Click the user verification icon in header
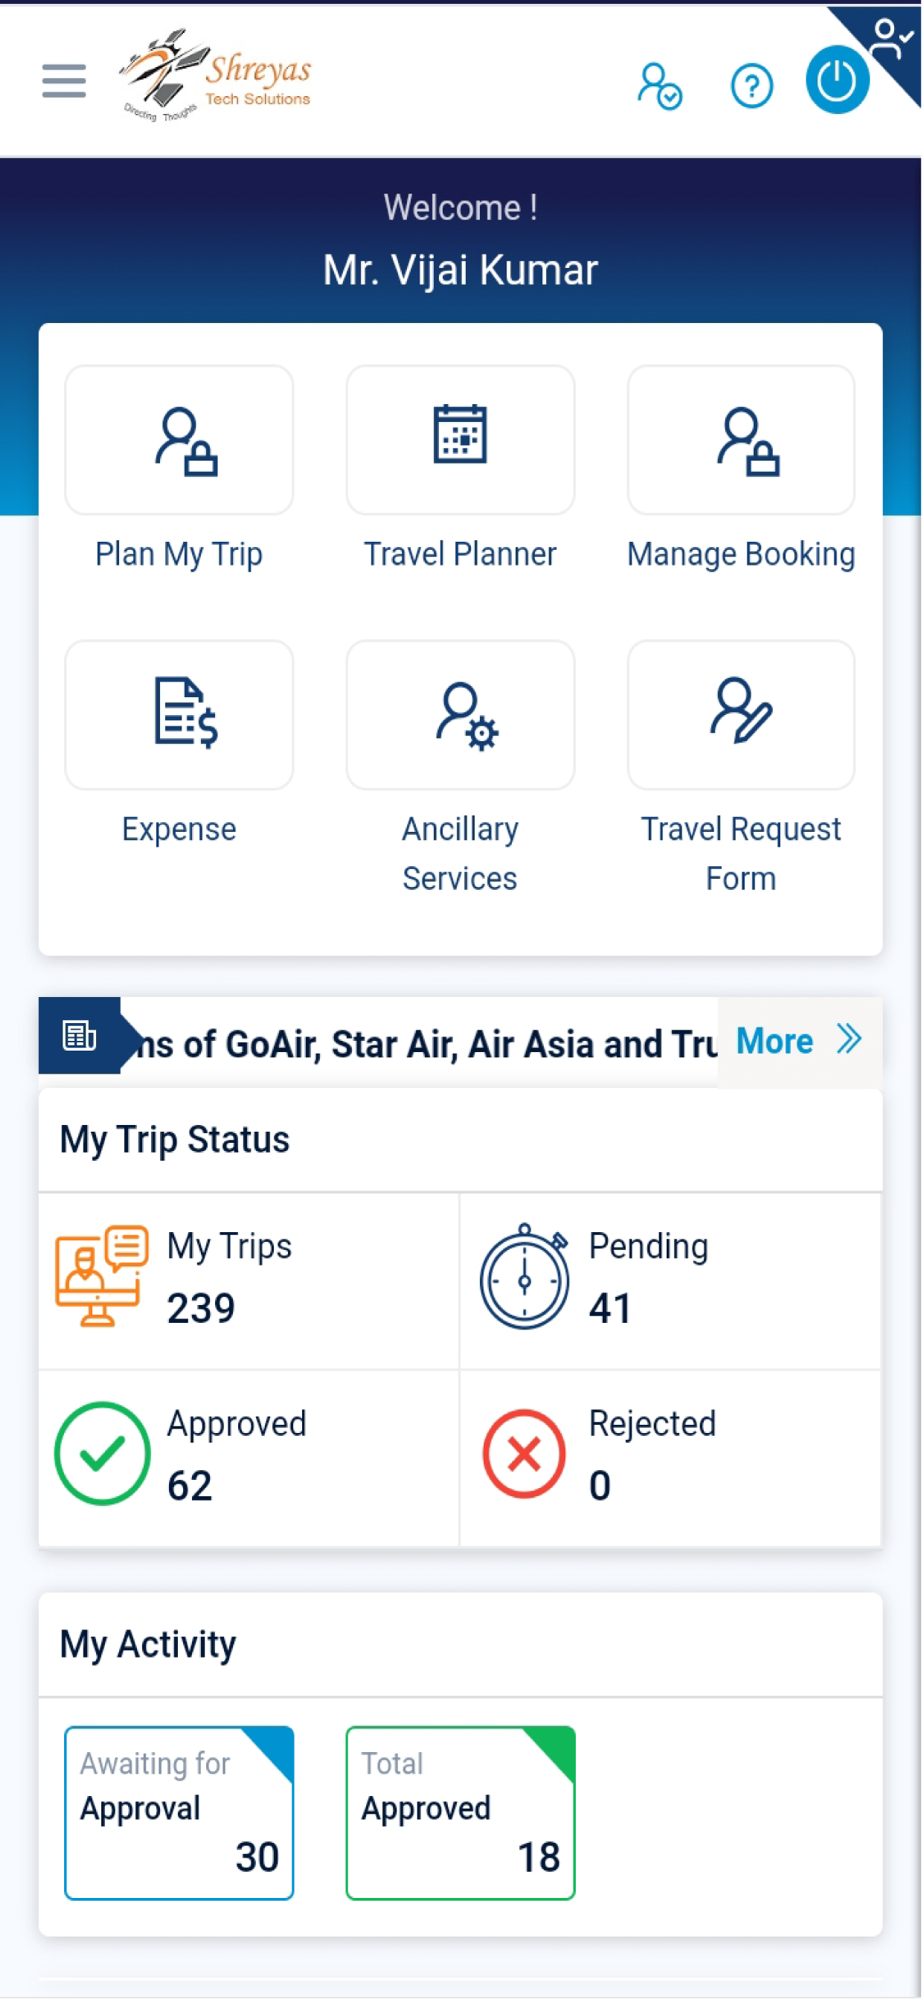Image resolution: width=924 pixels, height=2000 pixels. pyautogui.click(x=659, y=85)
